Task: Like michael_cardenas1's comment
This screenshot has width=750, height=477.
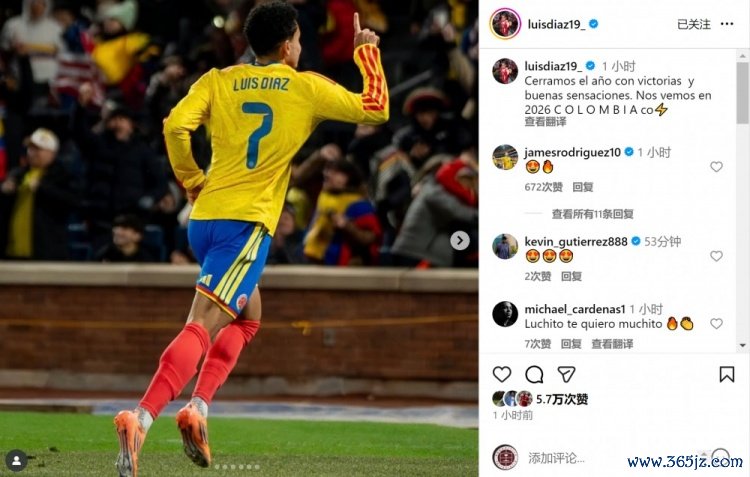Action: click(716, 323)
